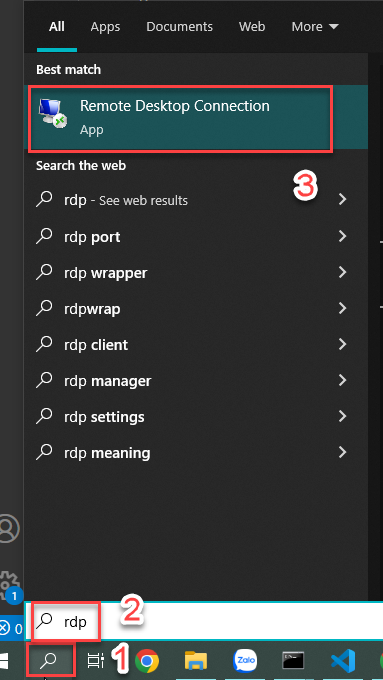Click the magnifier icon beside 'rdp meaning'
The image size is (383, 680).
(45, 452)
